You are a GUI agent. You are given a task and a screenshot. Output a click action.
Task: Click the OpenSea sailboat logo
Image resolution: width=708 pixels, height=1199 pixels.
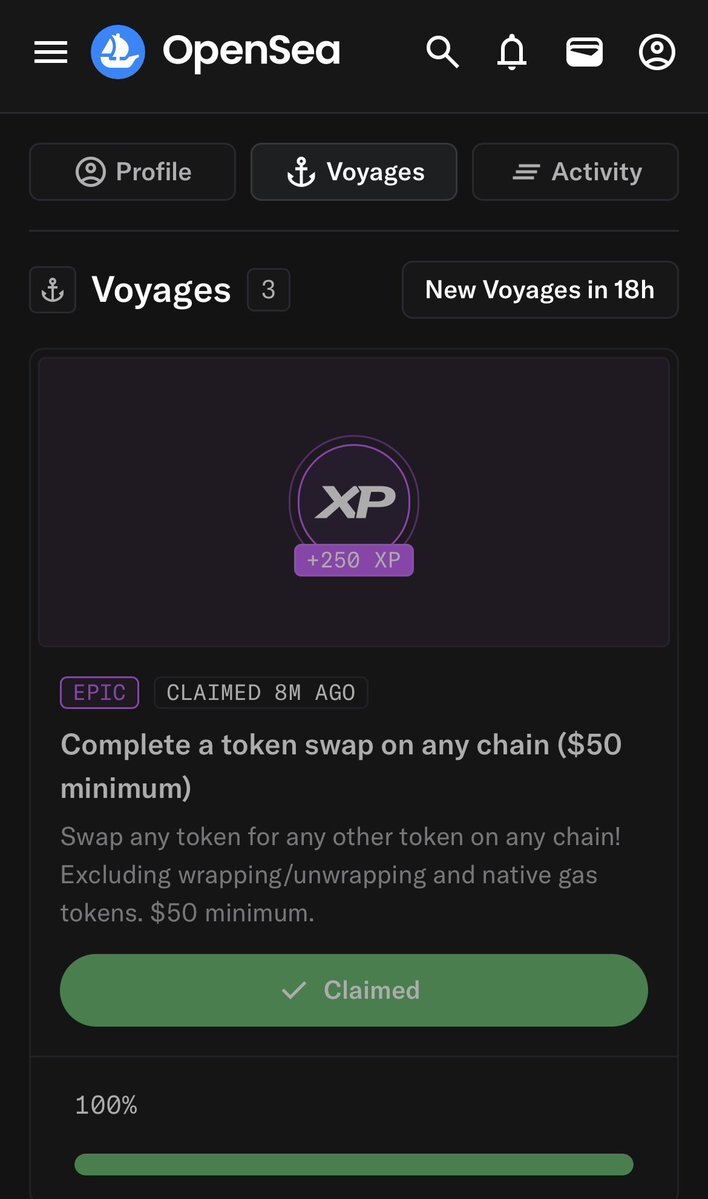pyautogui.click(x=118, y=52)
